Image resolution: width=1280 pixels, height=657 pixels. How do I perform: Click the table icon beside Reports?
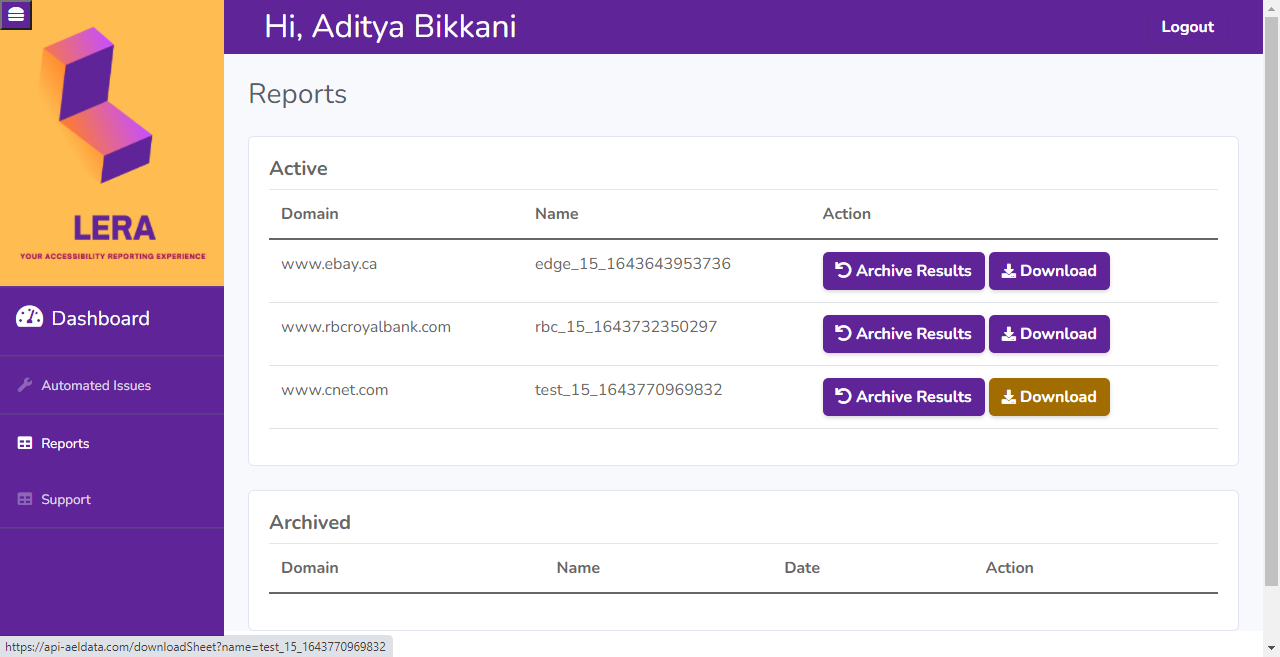click(25, 443)
